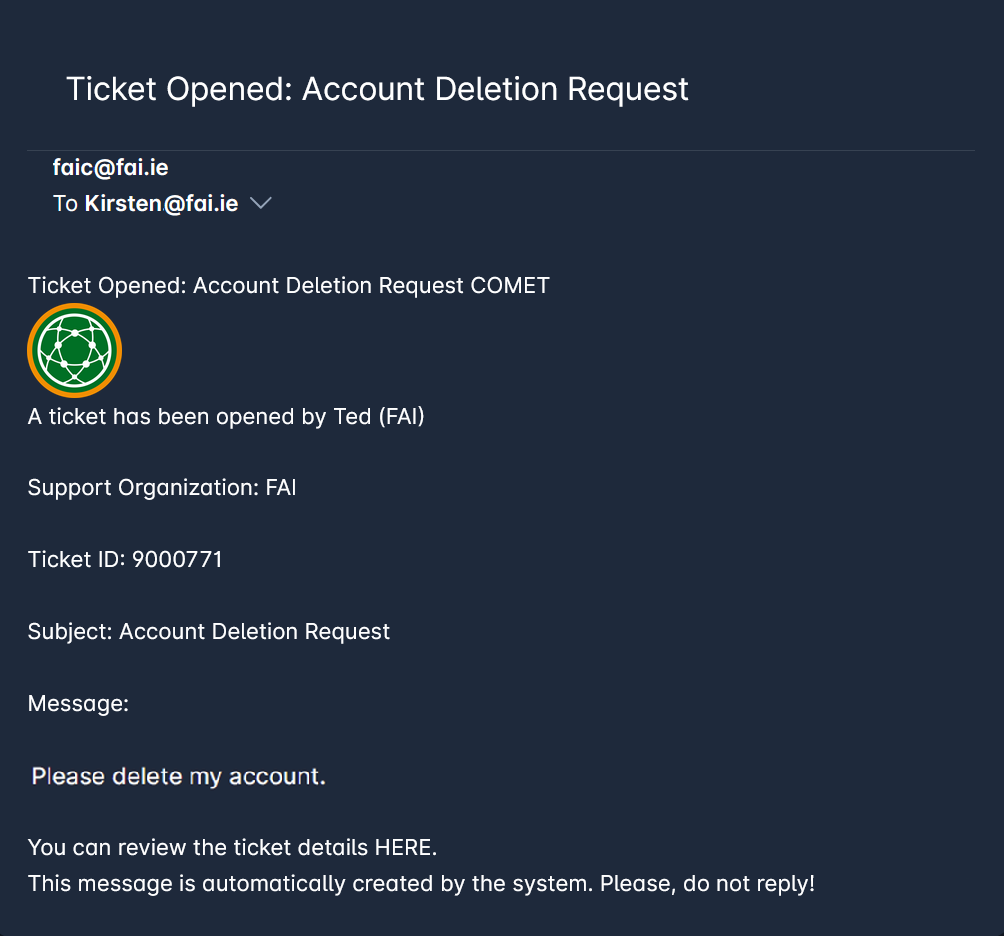Click the "Ticket ID:" label
This screenshot has height=936, width=1004.
point(73,560)
